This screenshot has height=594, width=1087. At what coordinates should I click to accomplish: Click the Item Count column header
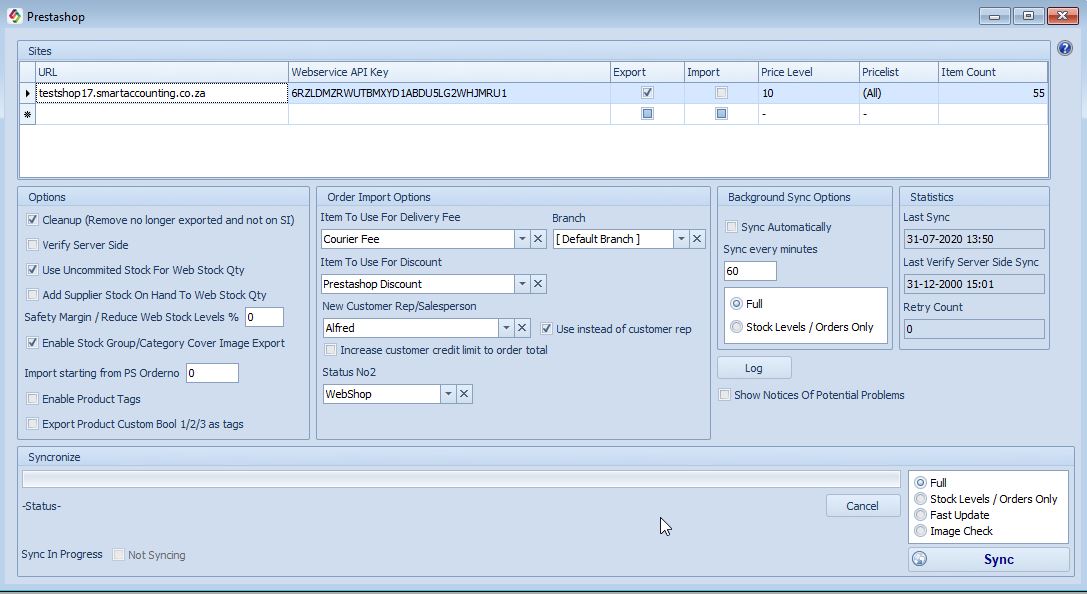993,72
